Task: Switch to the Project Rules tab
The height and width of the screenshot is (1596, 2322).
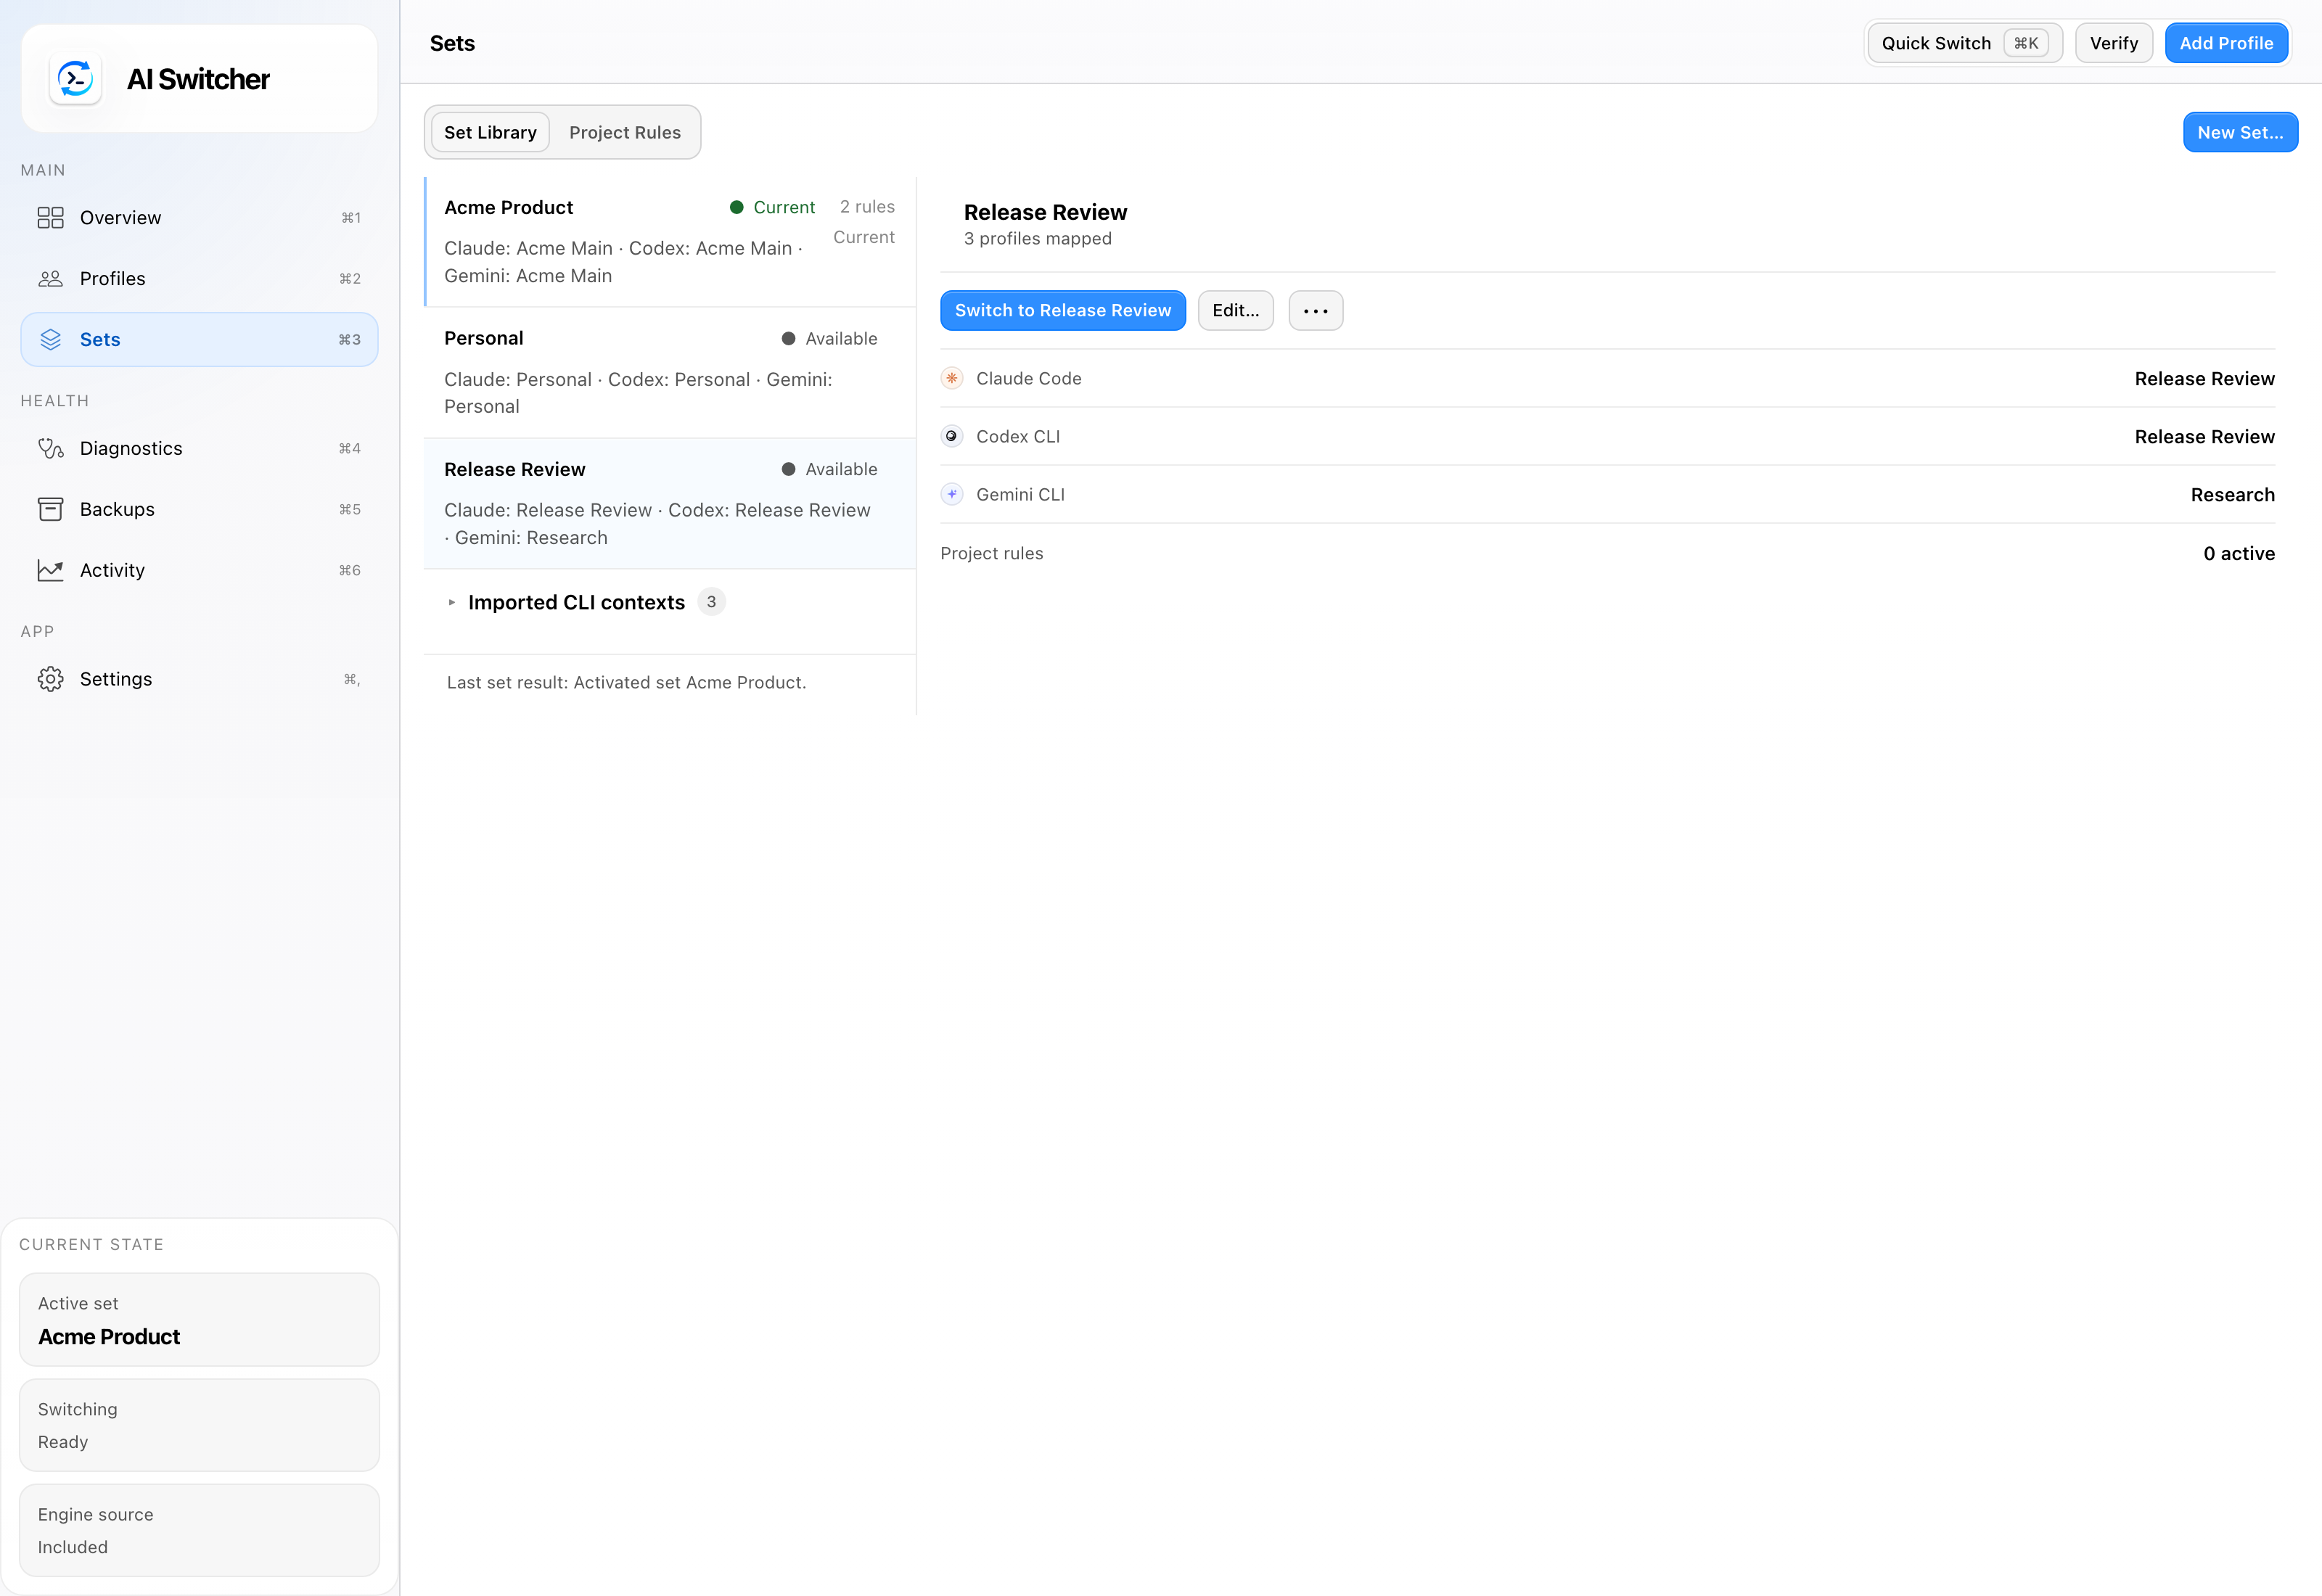Action: [x=625, y=133]
